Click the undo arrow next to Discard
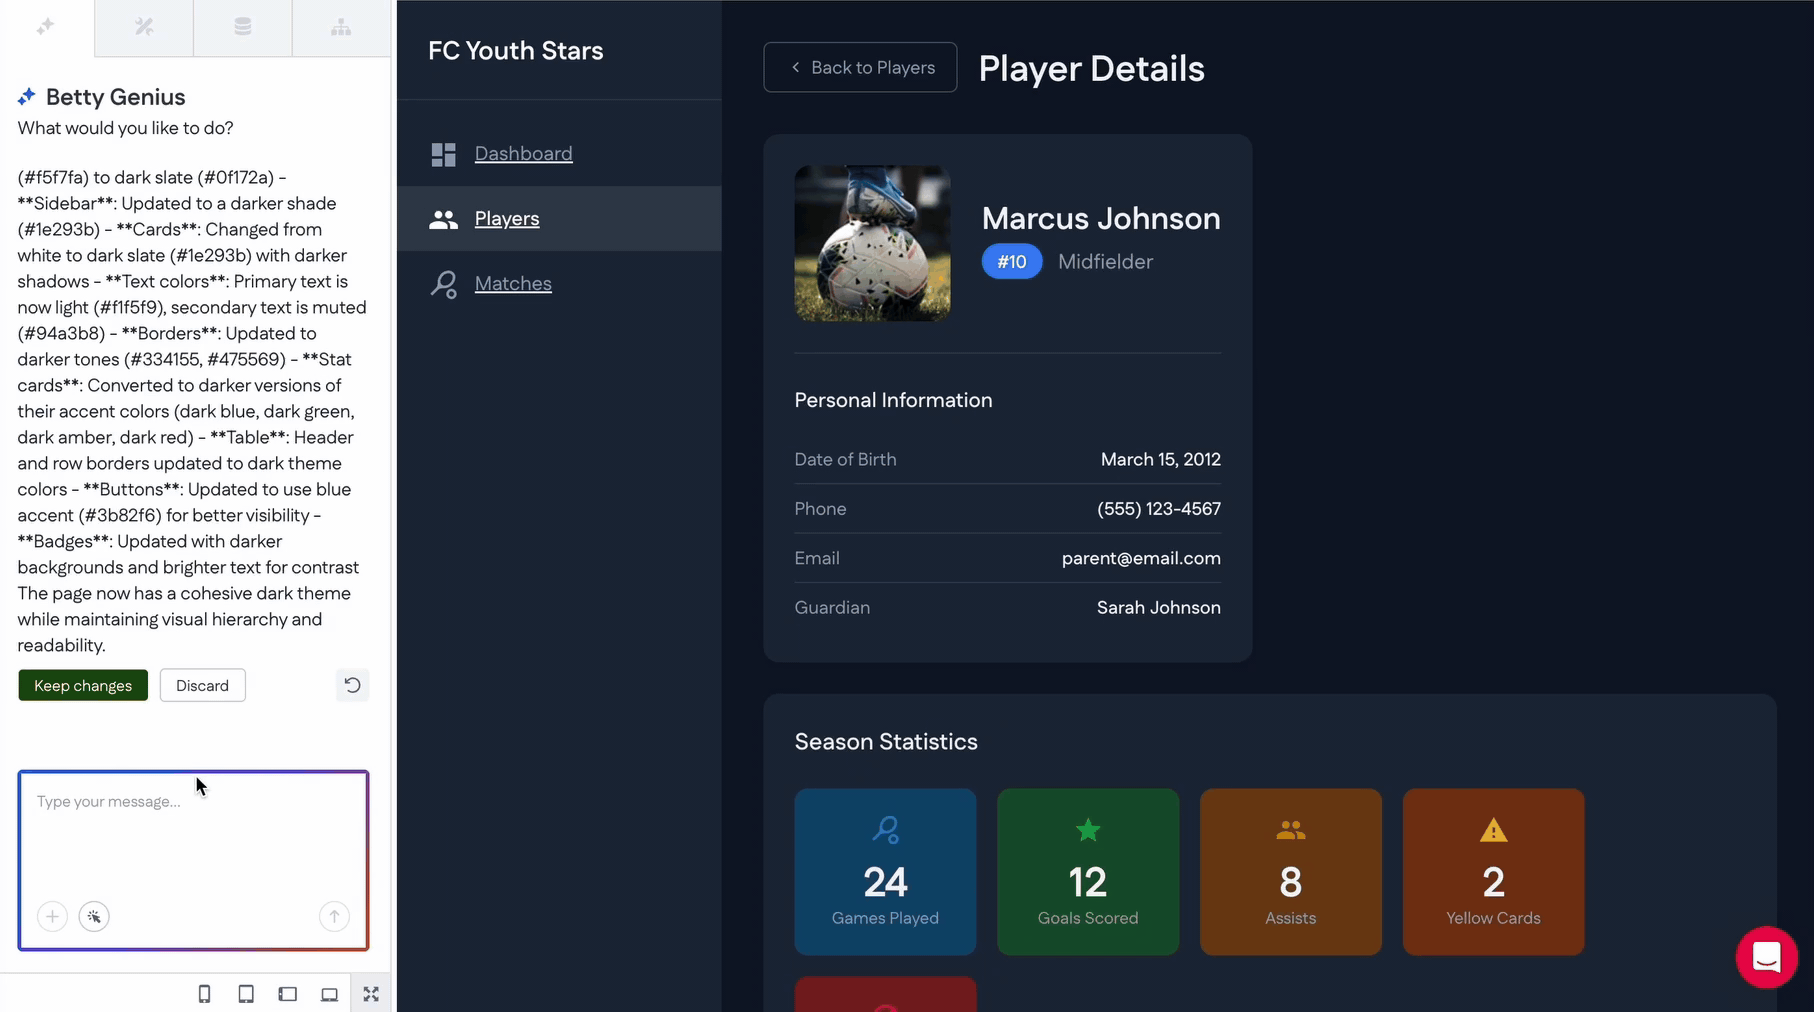The image size is (1814, 1012). pos(352,685)
